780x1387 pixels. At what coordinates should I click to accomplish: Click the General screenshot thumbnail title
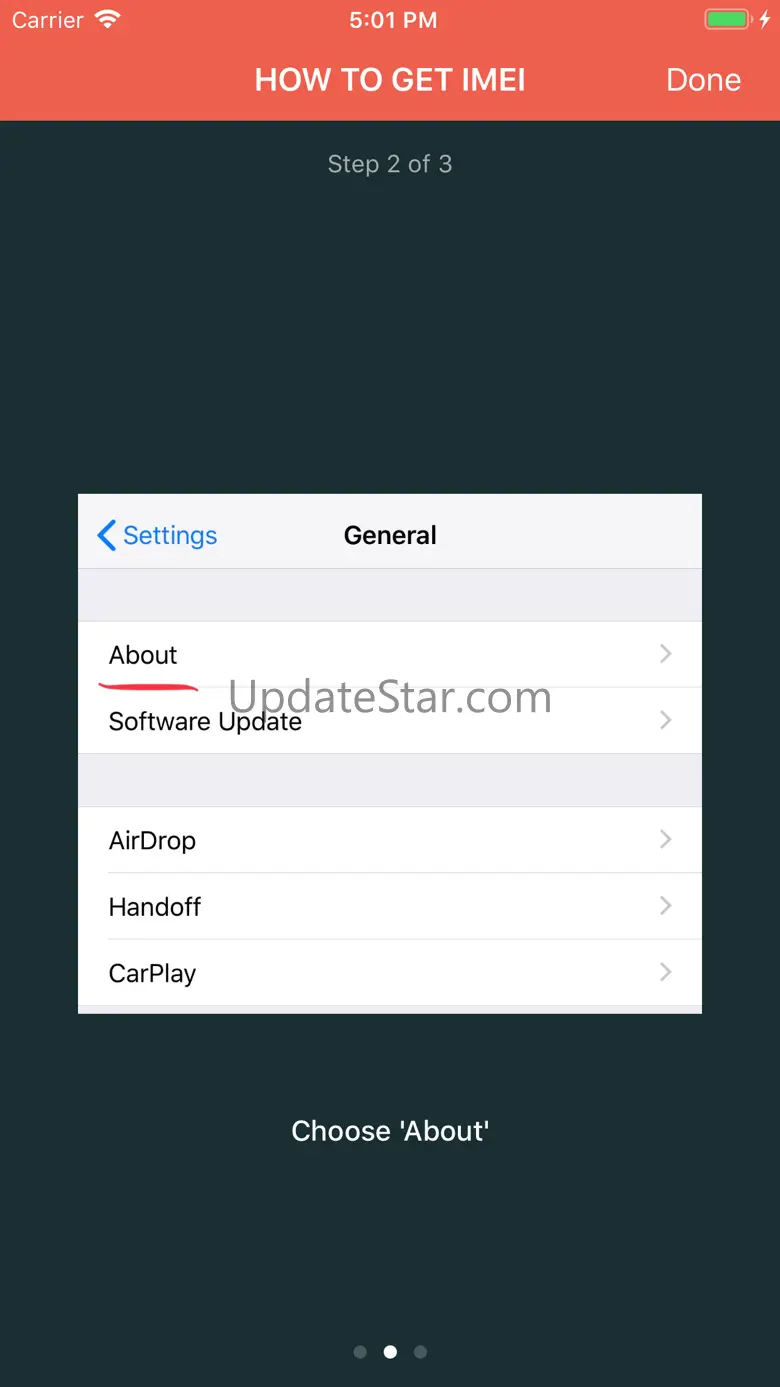pos(390,535)
